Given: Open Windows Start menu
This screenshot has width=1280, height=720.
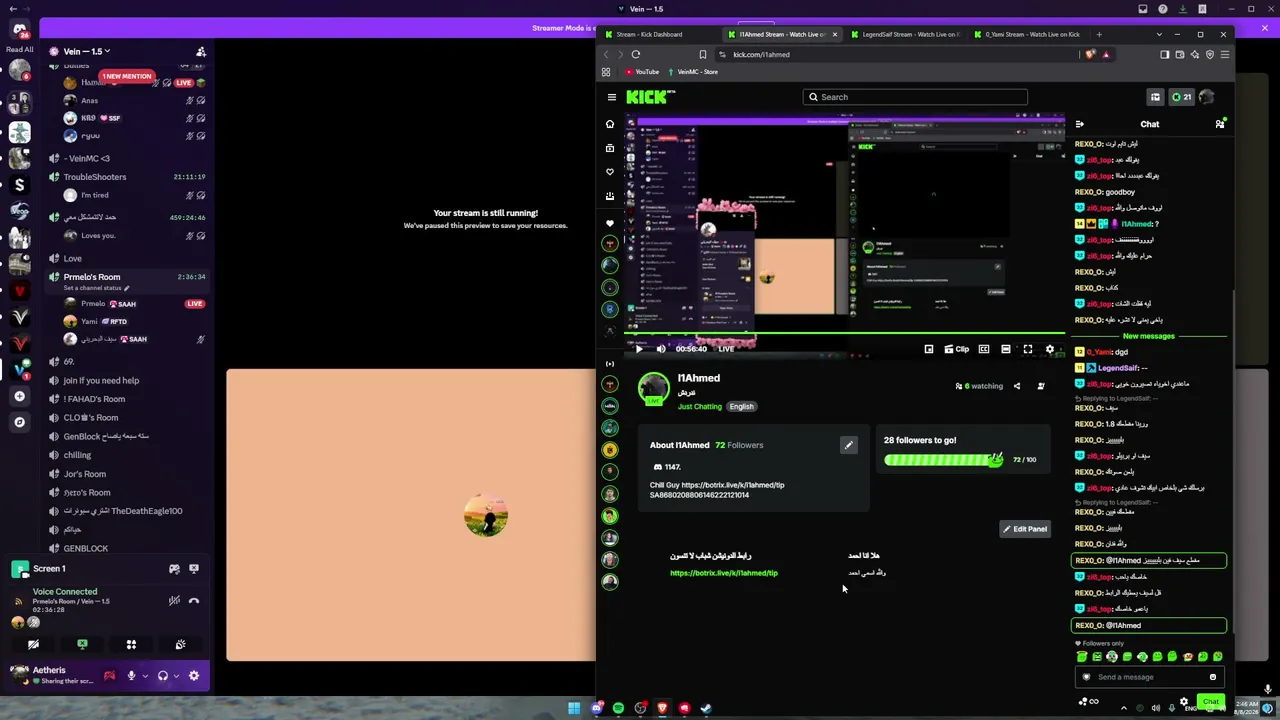Looking at the screenshot, I should click(x=574, y=708).
